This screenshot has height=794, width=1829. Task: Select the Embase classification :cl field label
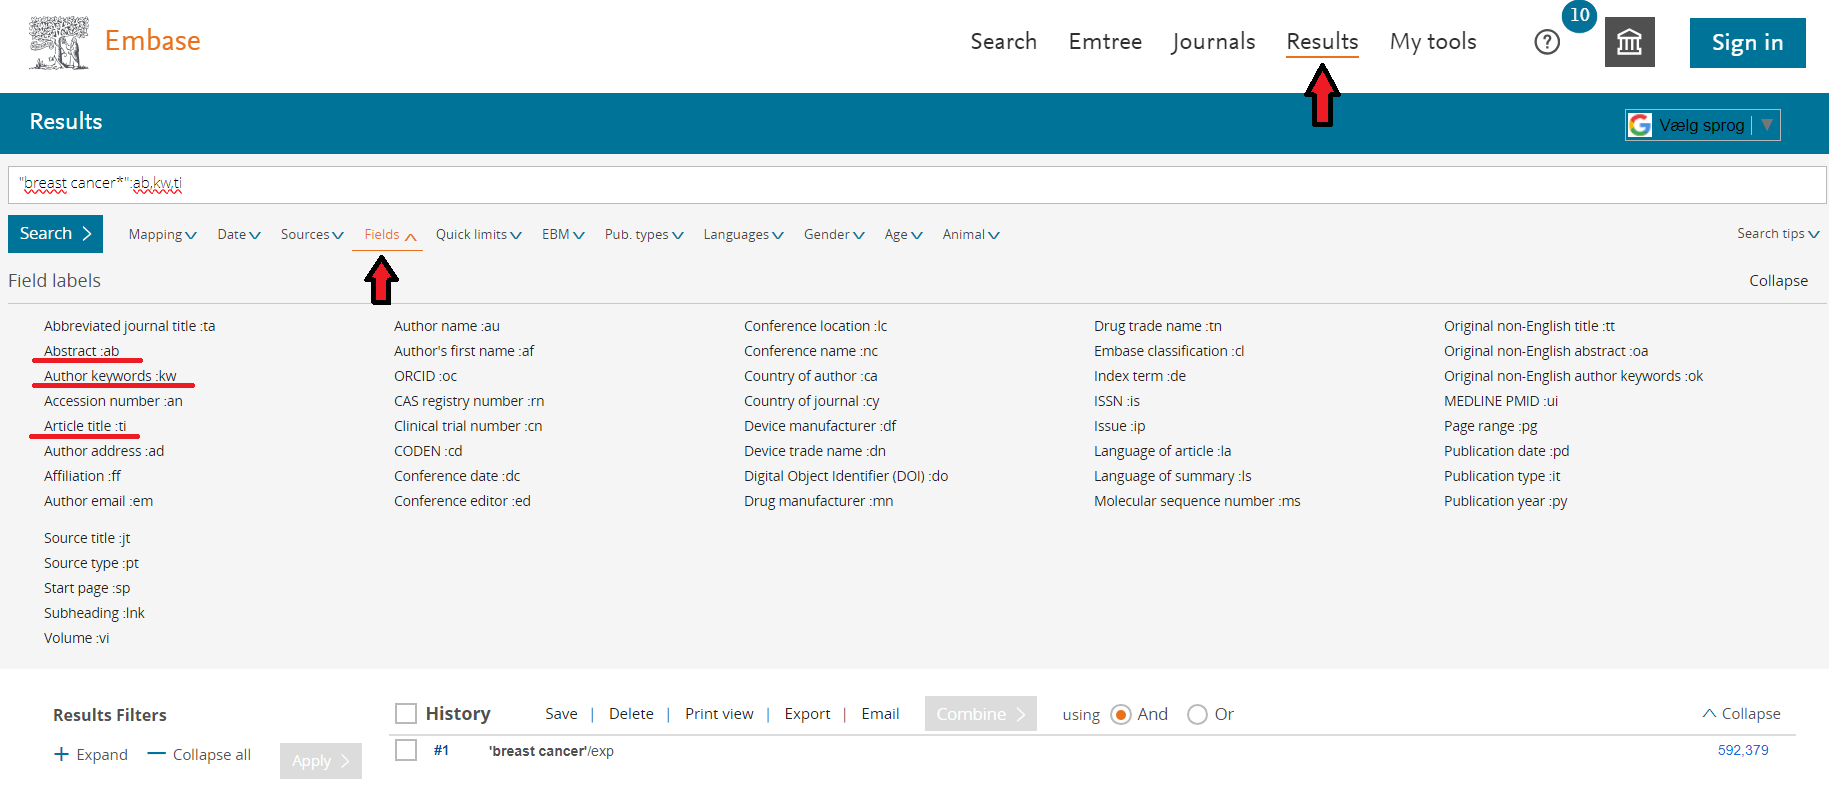pyautogui.click(x=1169, y=351)
